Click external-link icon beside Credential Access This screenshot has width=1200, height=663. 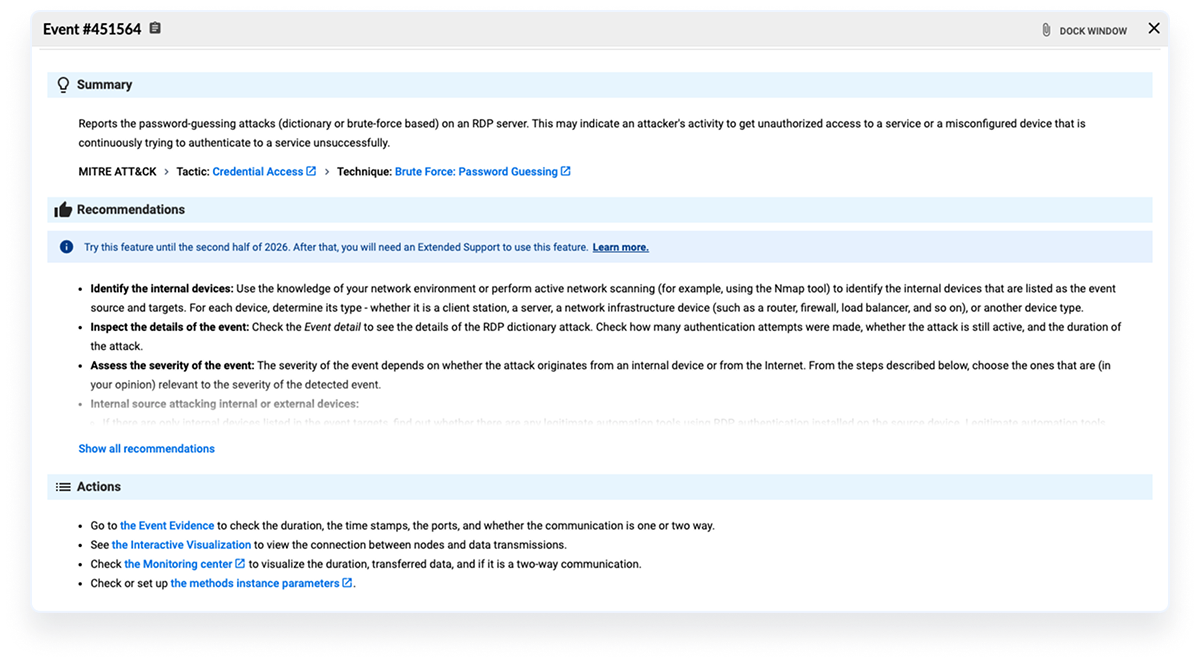click(311, 171)
